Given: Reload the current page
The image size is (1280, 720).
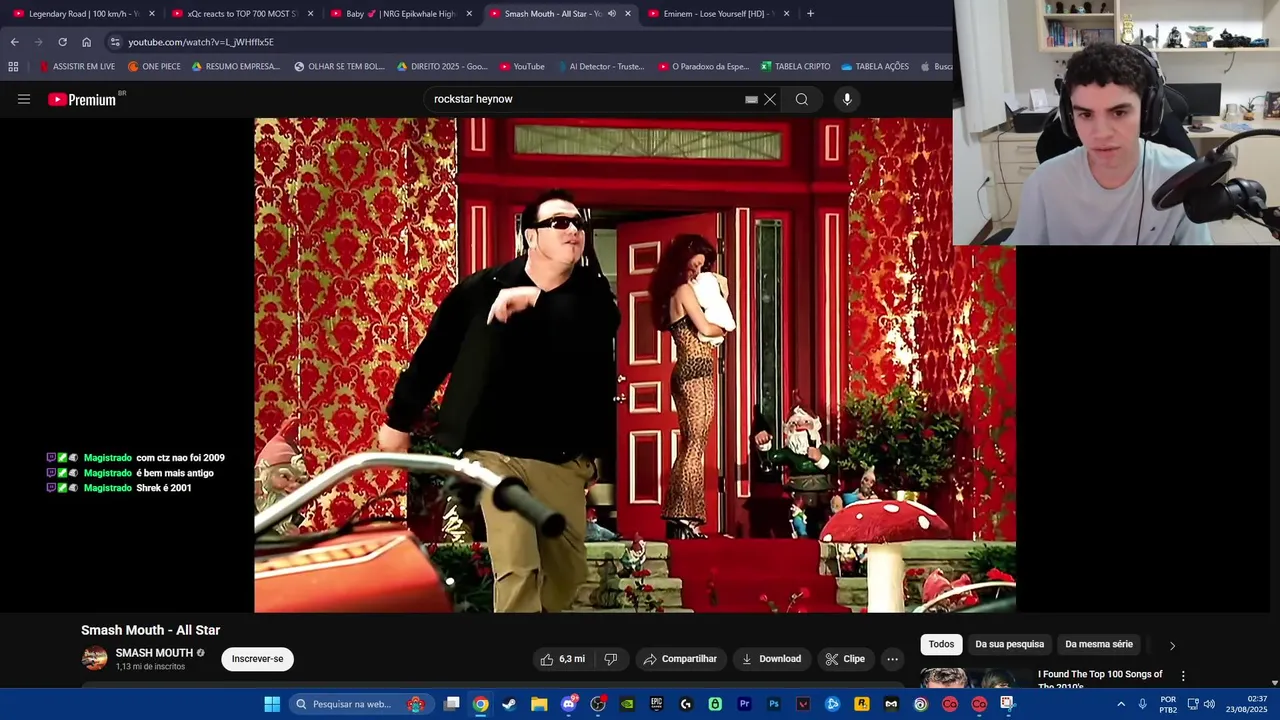Looking at the screenshot, I should (x=62, y=42).
